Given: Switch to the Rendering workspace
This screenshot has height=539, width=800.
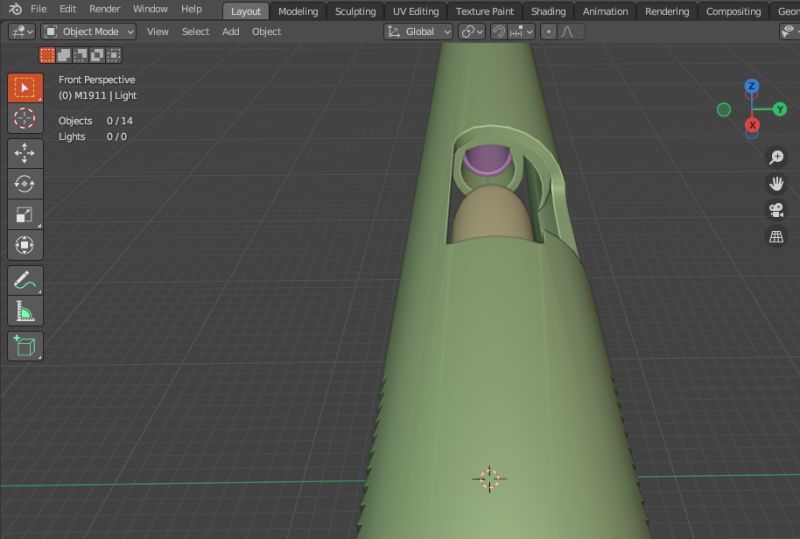Looking at the screenshot, I should (x=667, y=11).
